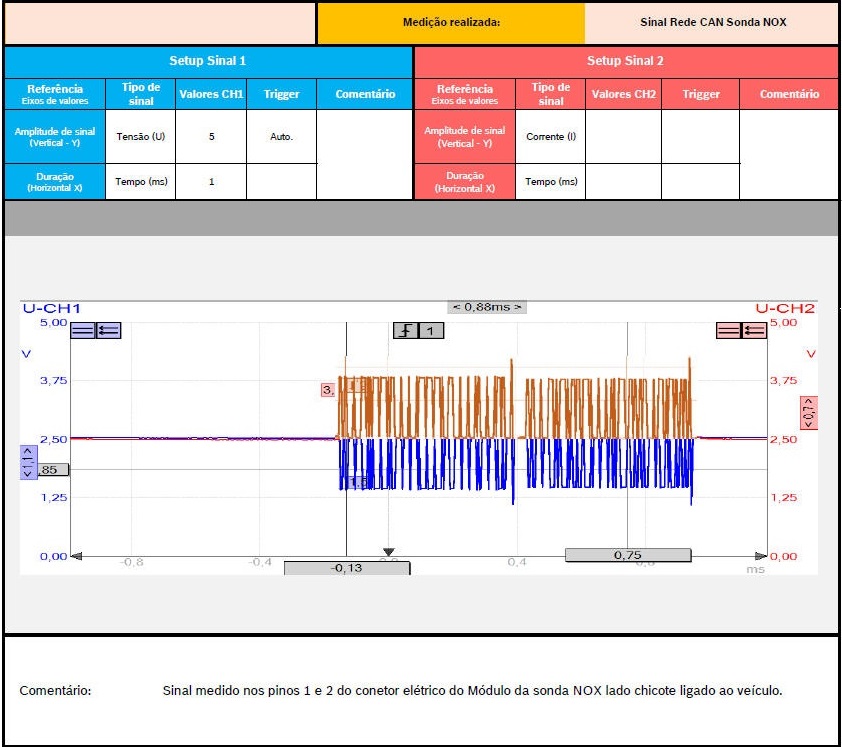This screenshot has width=842, height=750.
Task: Click the trigger channel number 1 box
Action: coord(430,330)
